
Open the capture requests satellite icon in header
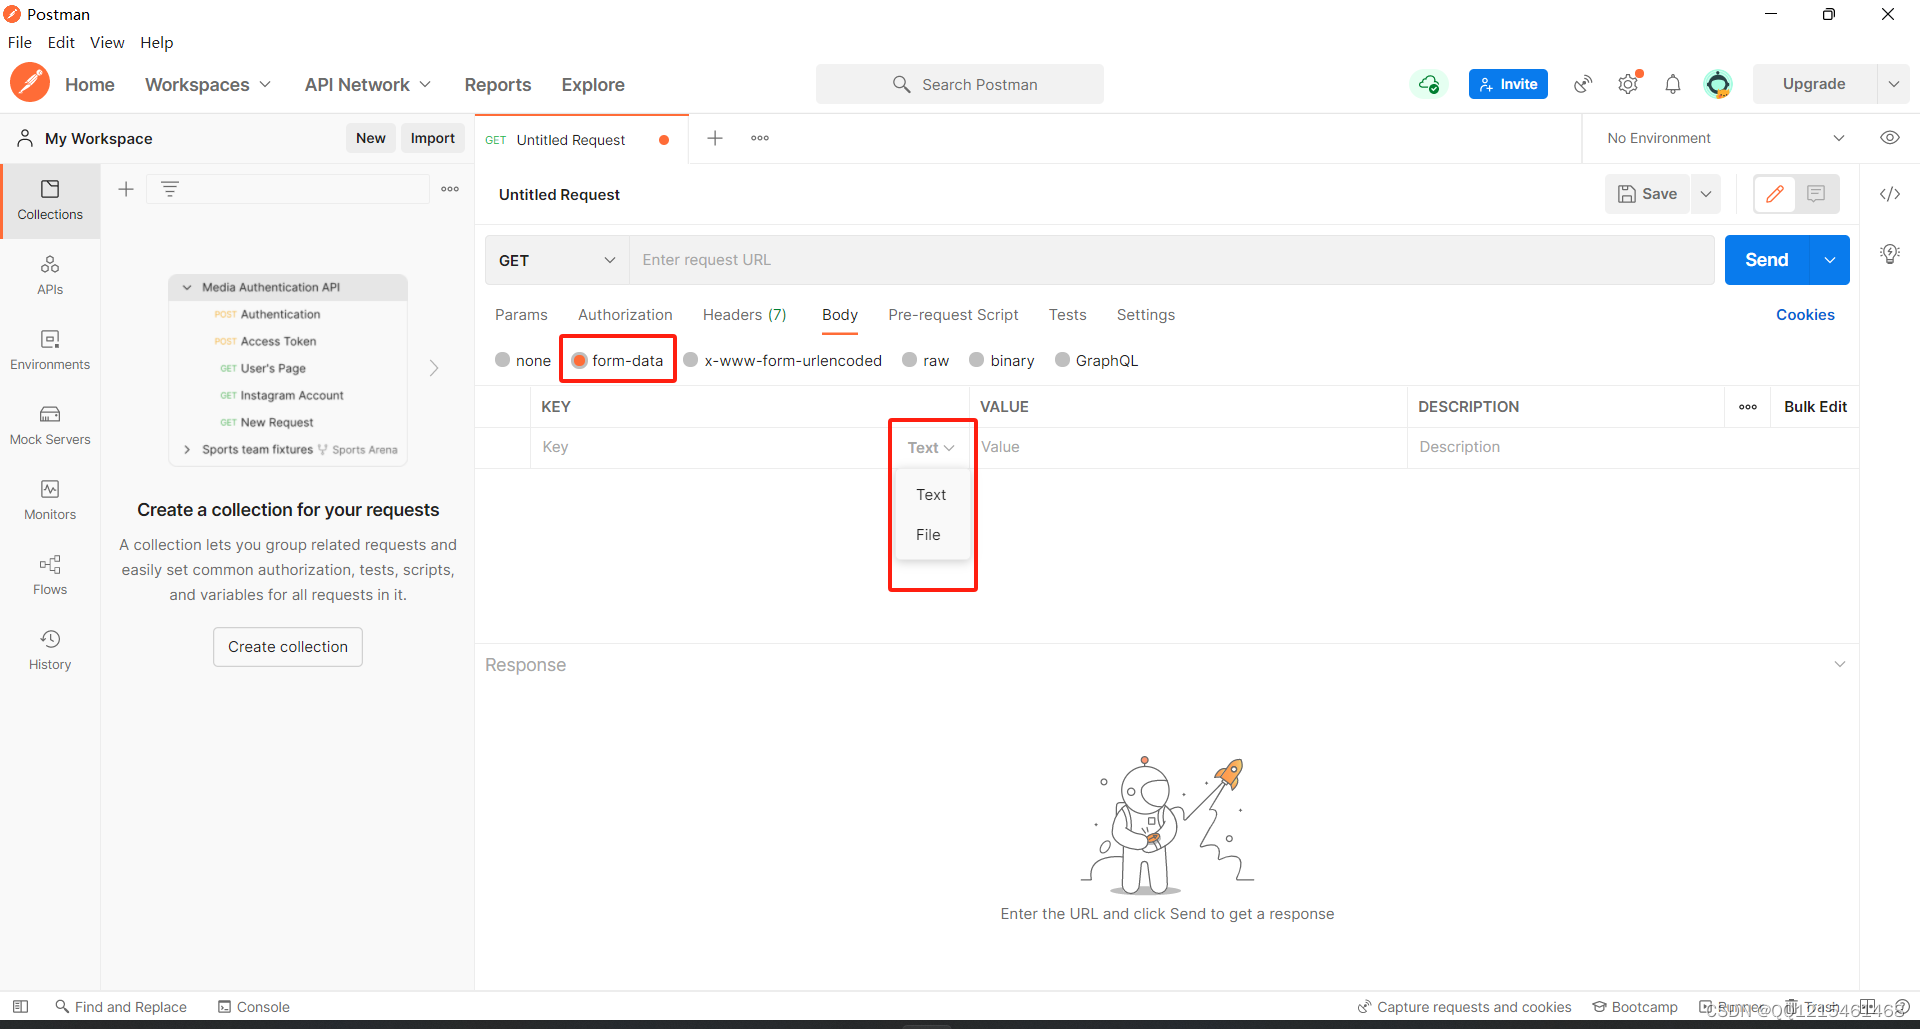[x=1583, y=84]
